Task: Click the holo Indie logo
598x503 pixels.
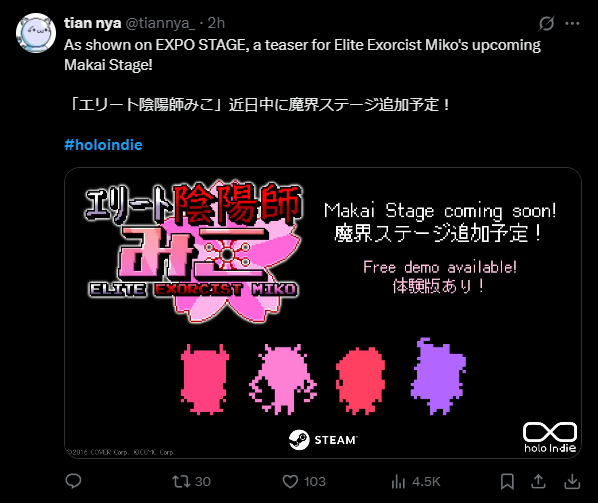Action: (x=550, y=437)
